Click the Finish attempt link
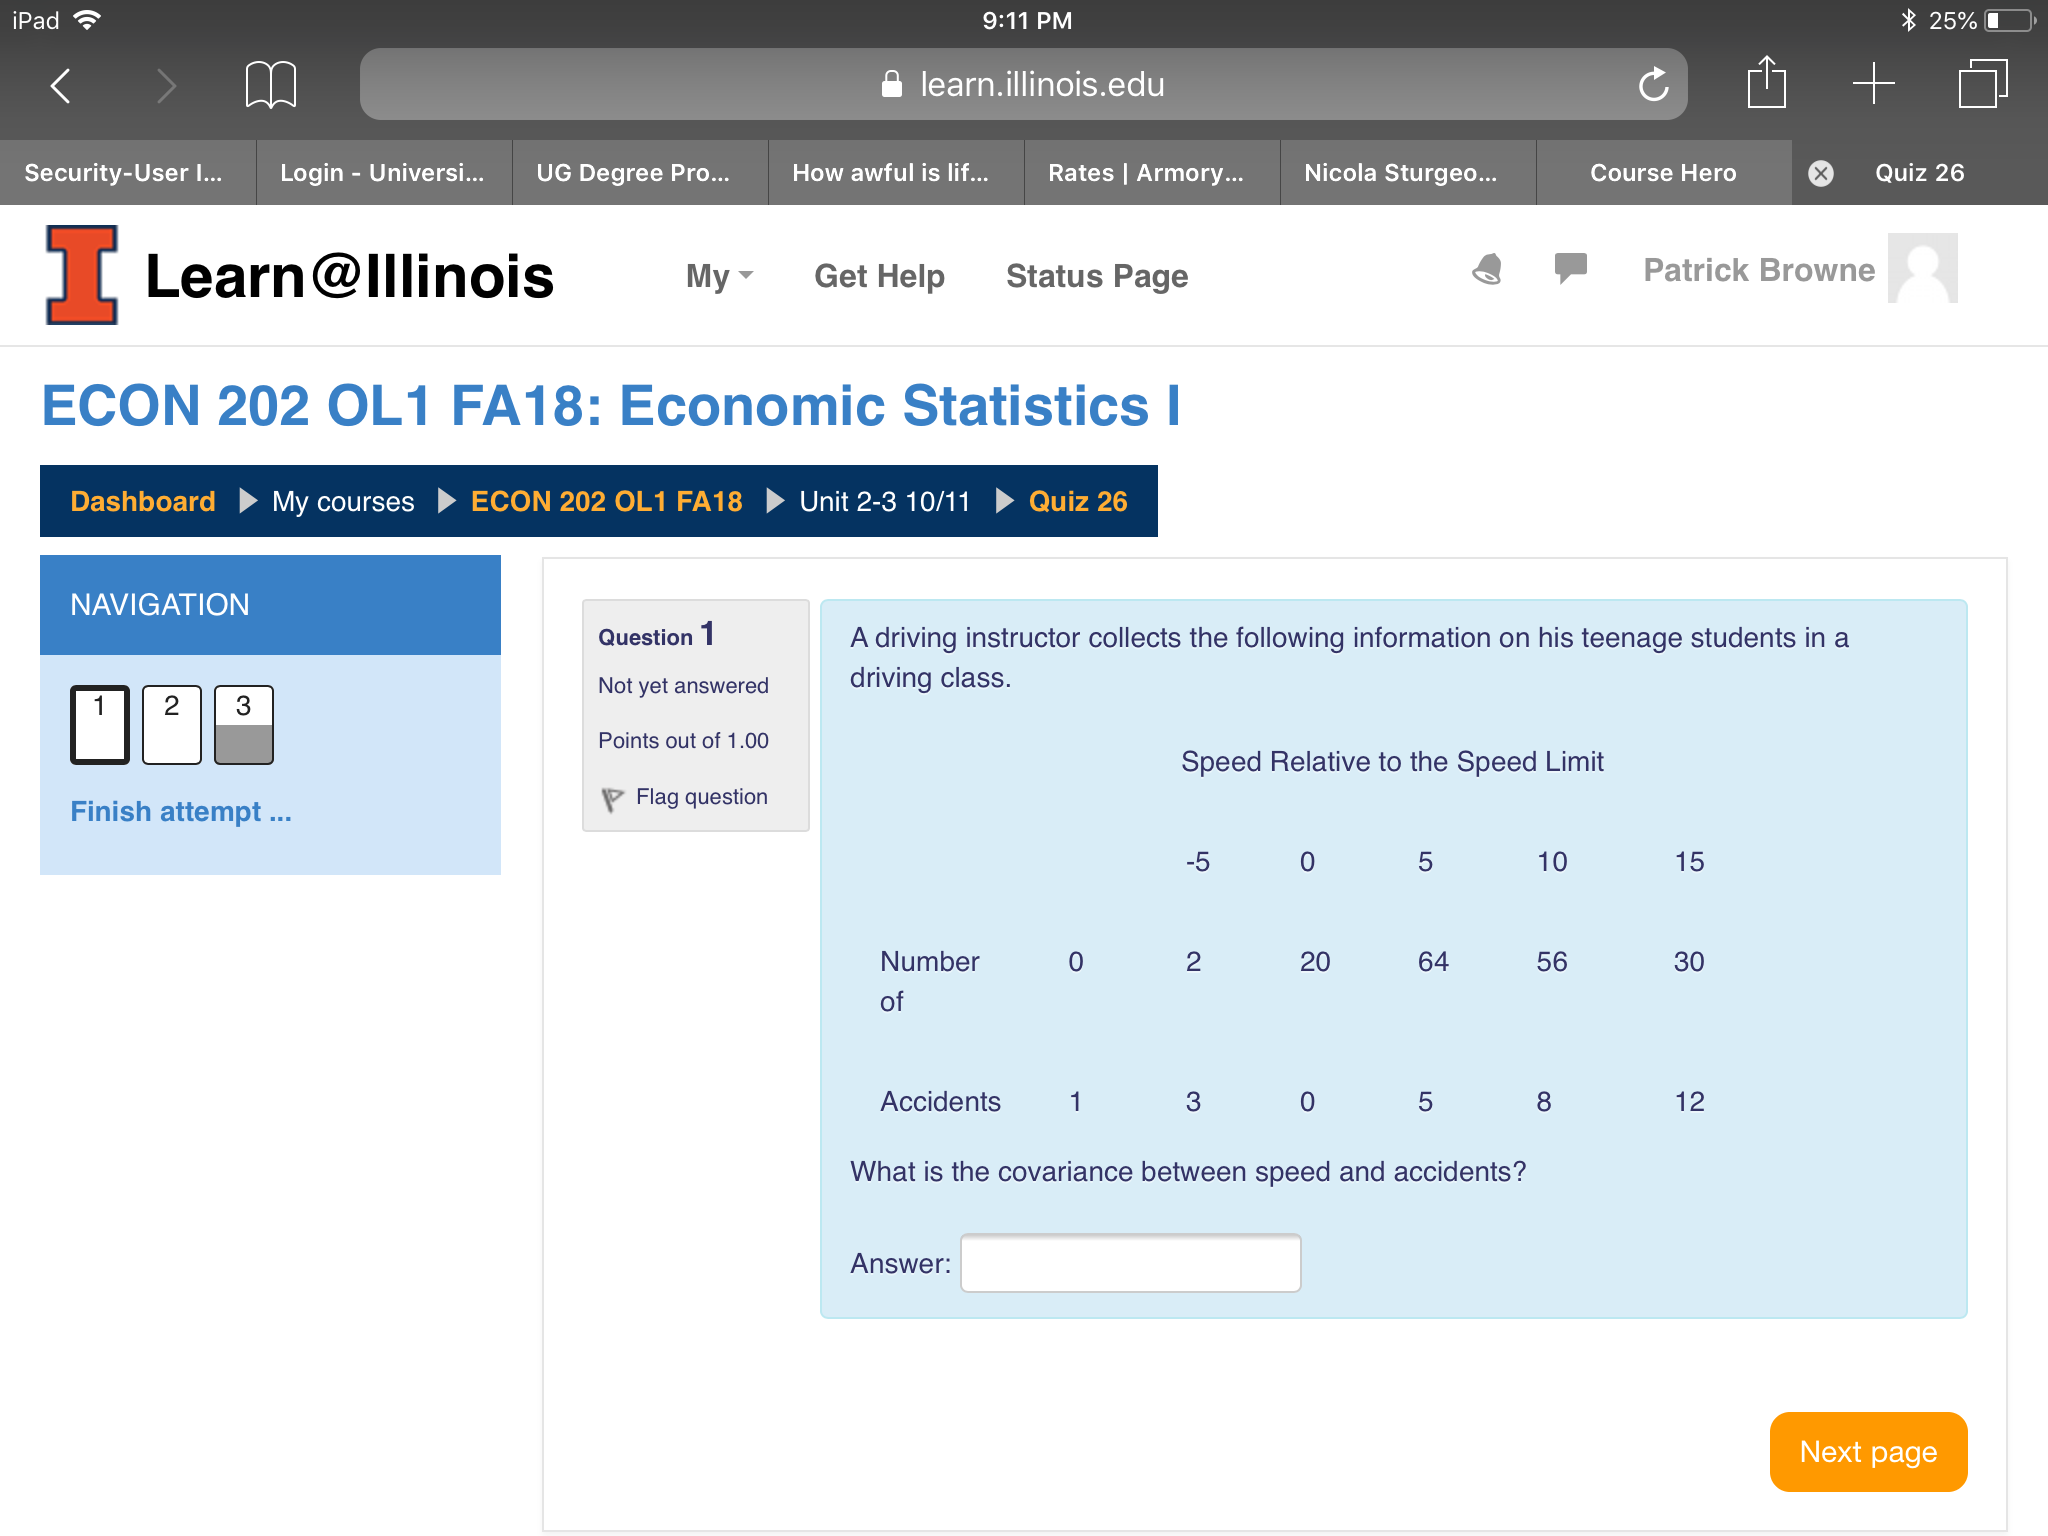 coord(181,811)
